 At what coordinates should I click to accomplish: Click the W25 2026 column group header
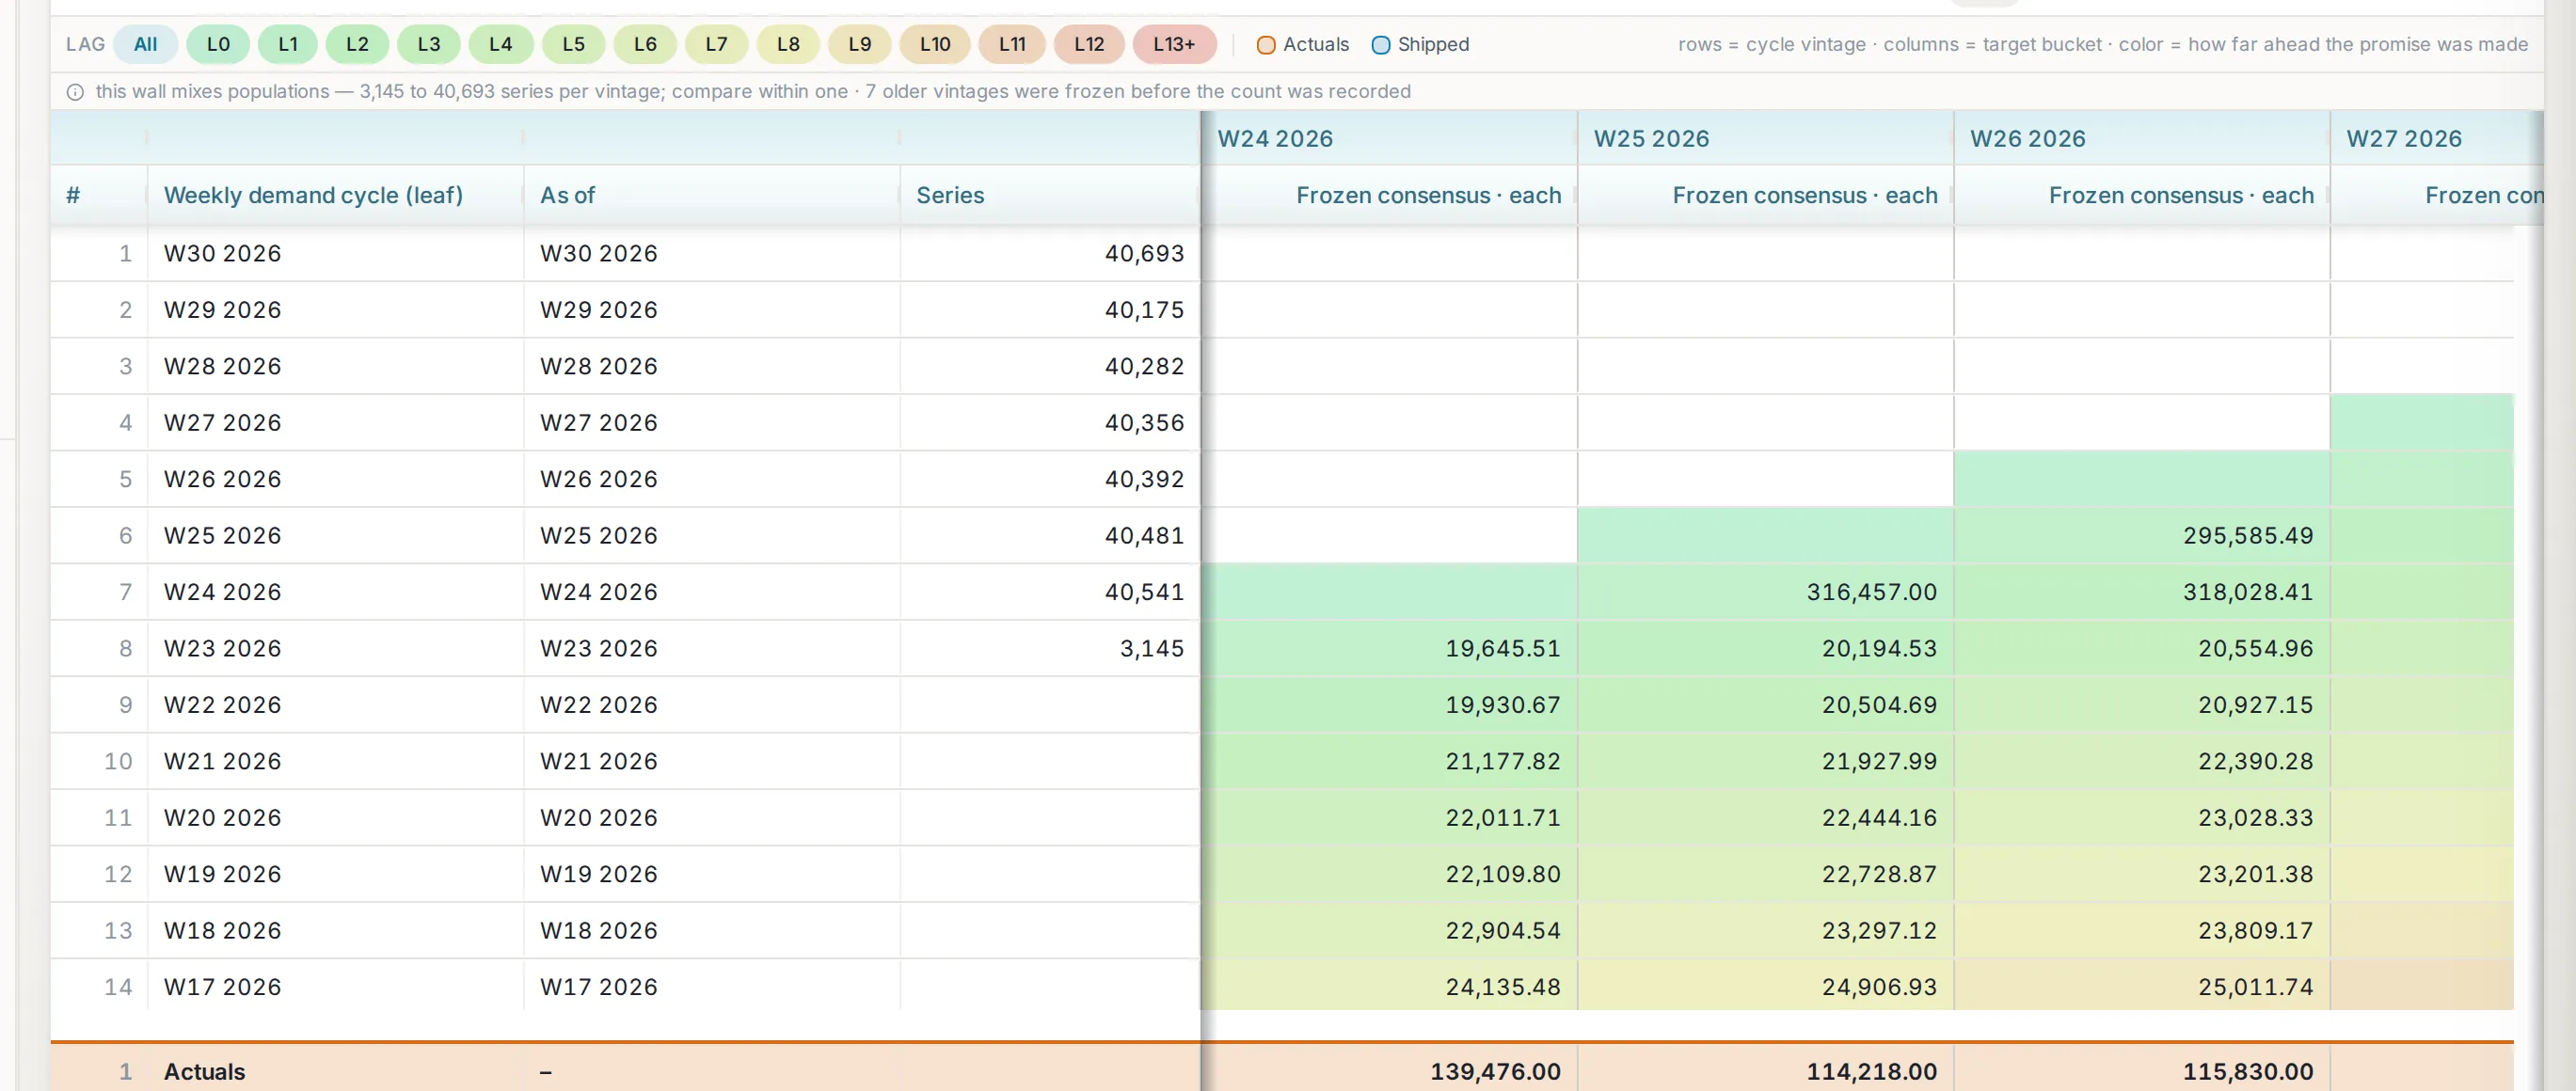1765,138
